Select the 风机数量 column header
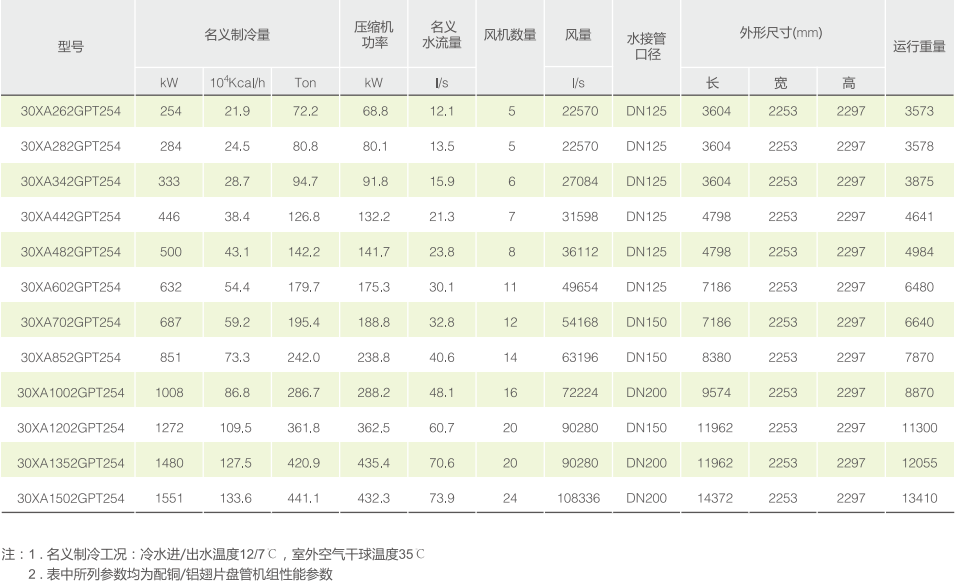The width and height of the screenshot is (957, 587). point(510,34)
